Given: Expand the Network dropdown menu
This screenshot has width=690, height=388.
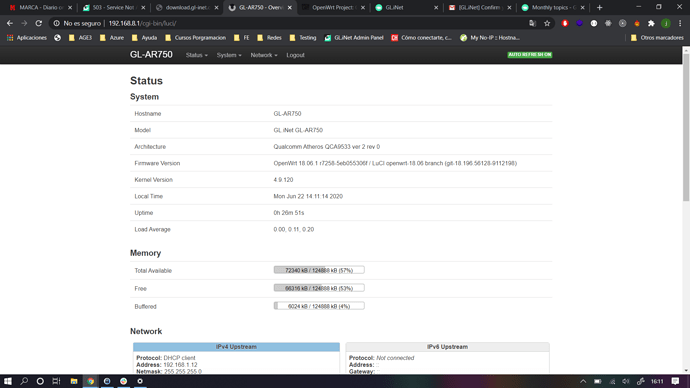Looking at the screenshot, I should coord(264,55).
